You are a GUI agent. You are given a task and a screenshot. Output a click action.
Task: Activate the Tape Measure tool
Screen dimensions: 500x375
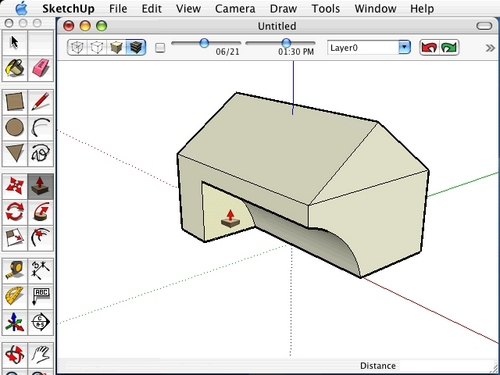pos(15,271)
